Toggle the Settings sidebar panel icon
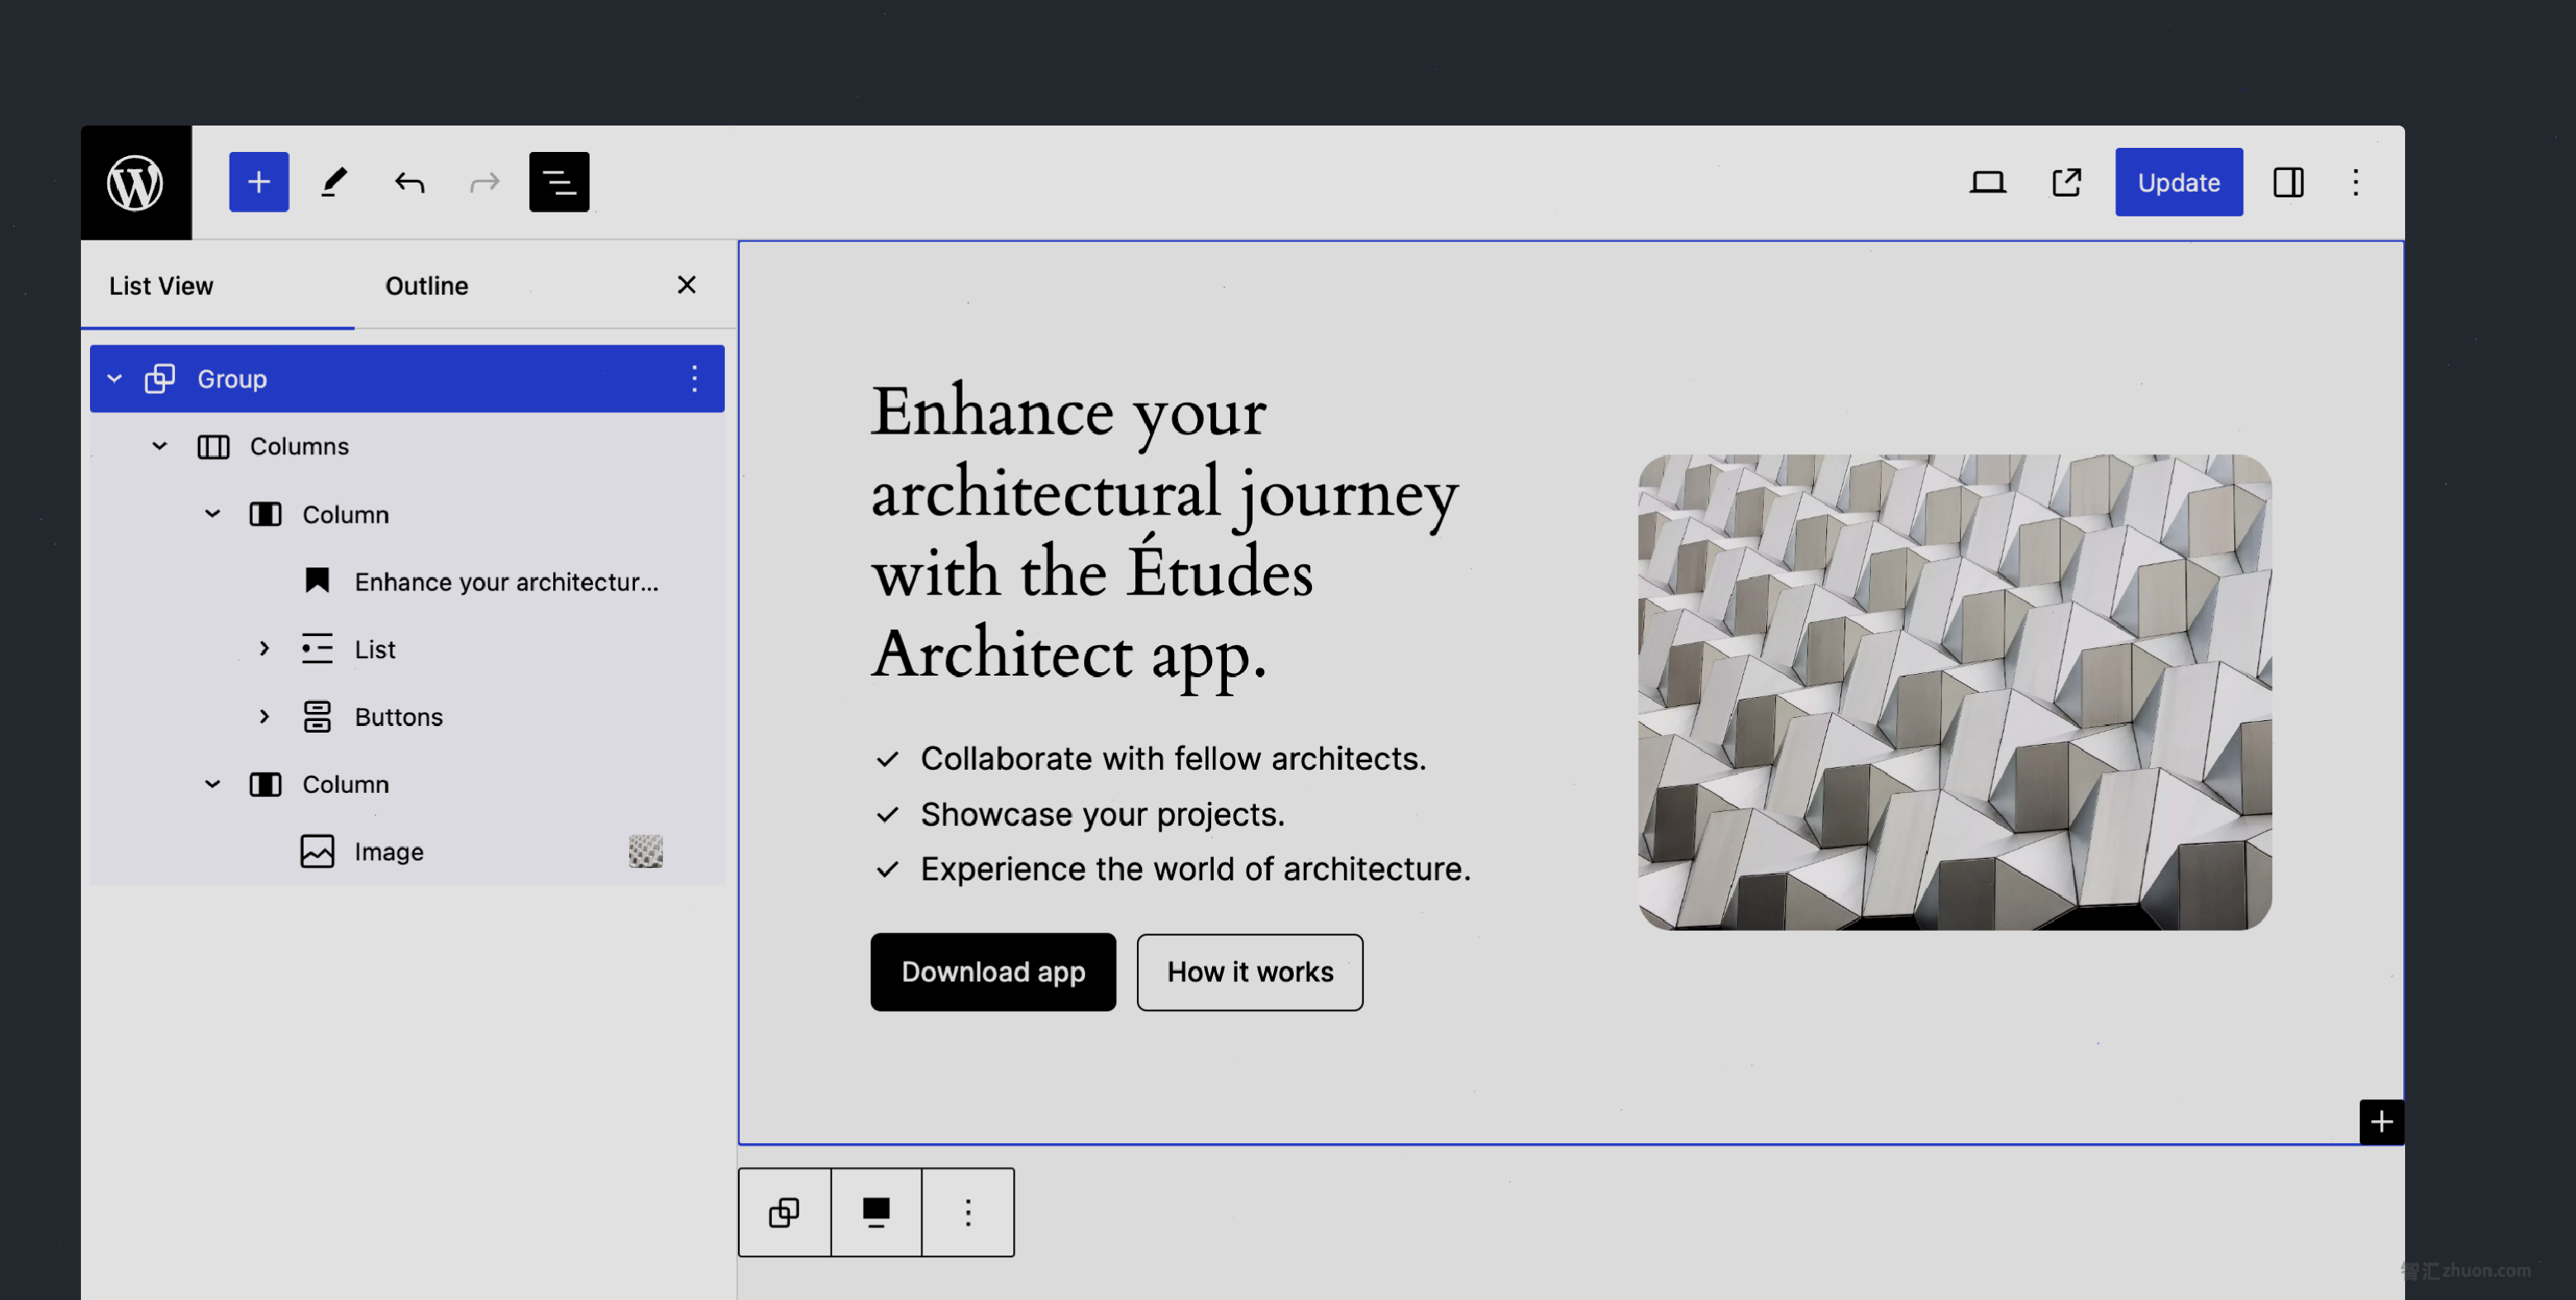This screenshot has width=2576, height=1300. (2288, 181)
